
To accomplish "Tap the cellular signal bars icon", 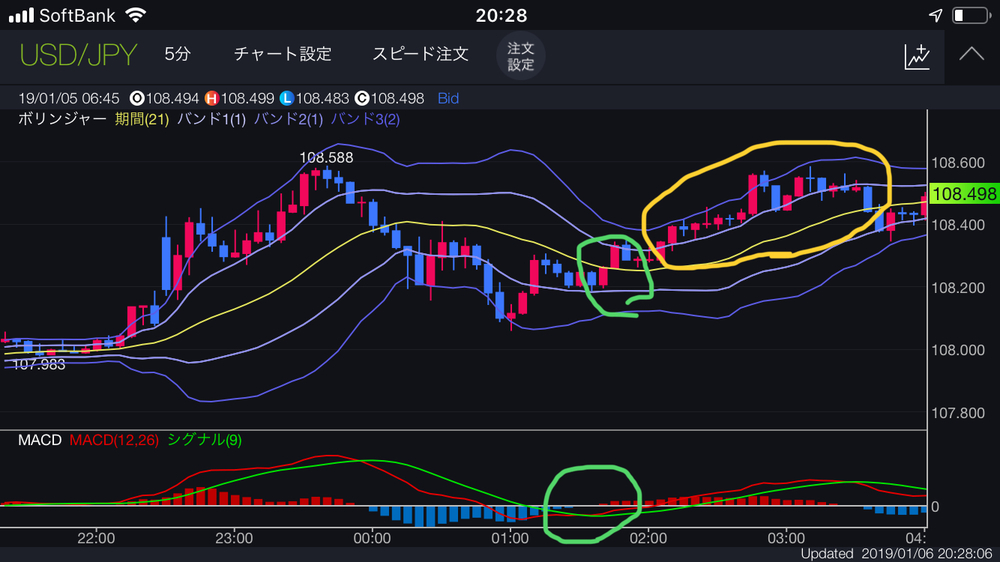I will pos(21,15).
